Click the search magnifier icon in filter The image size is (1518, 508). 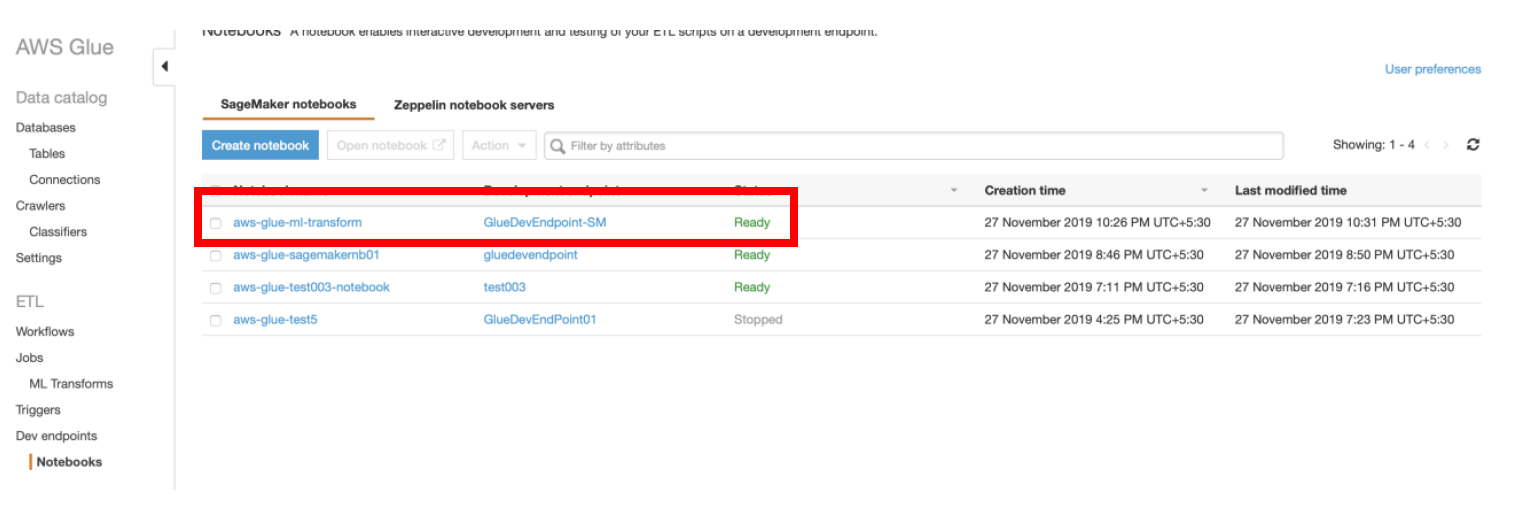click(x=558, y=146)
